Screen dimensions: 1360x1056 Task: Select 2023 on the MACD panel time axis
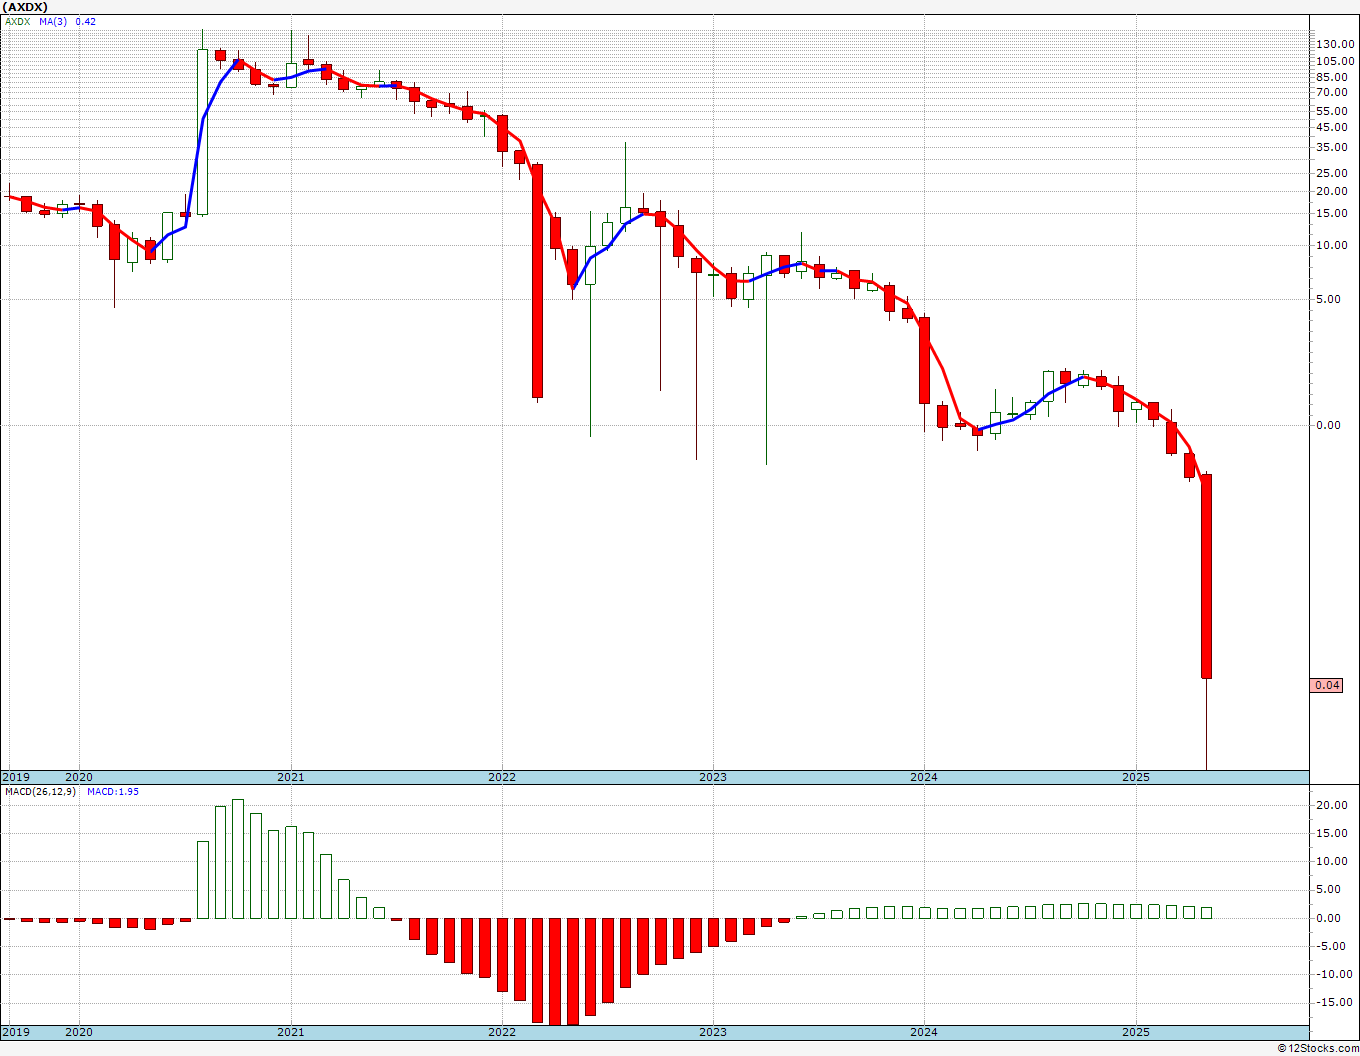(712, 1032)
